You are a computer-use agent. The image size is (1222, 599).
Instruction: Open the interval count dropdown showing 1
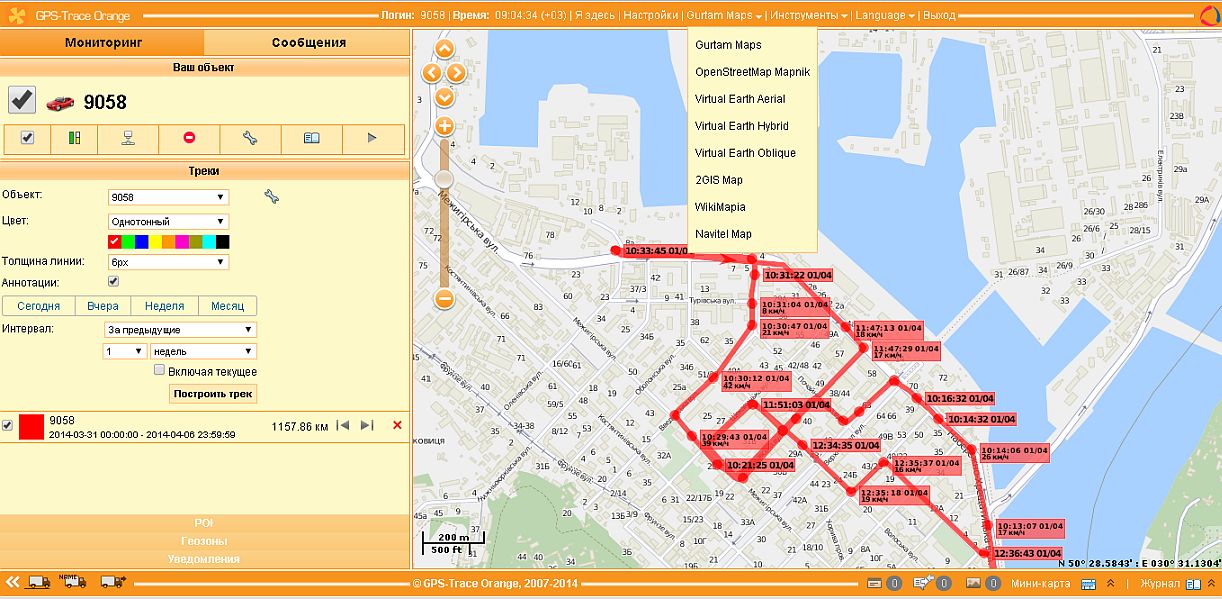click(x=124, y=351)
